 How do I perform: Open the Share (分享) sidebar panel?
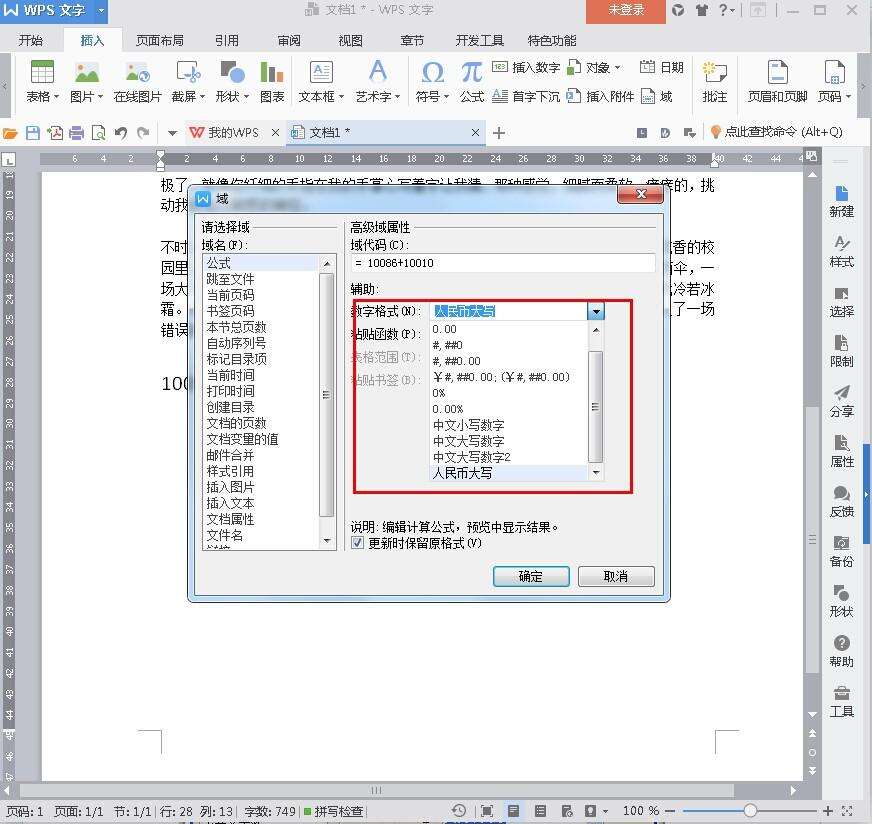coord(841,400)
